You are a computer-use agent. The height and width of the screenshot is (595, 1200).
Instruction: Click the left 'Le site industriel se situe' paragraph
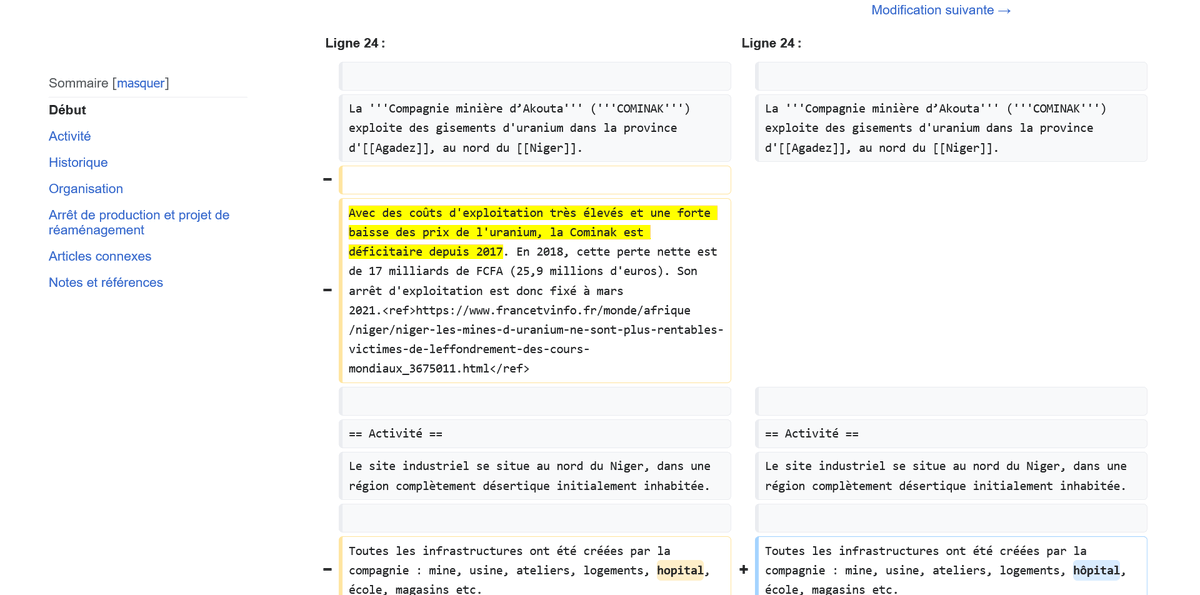[x=535, y=476]
